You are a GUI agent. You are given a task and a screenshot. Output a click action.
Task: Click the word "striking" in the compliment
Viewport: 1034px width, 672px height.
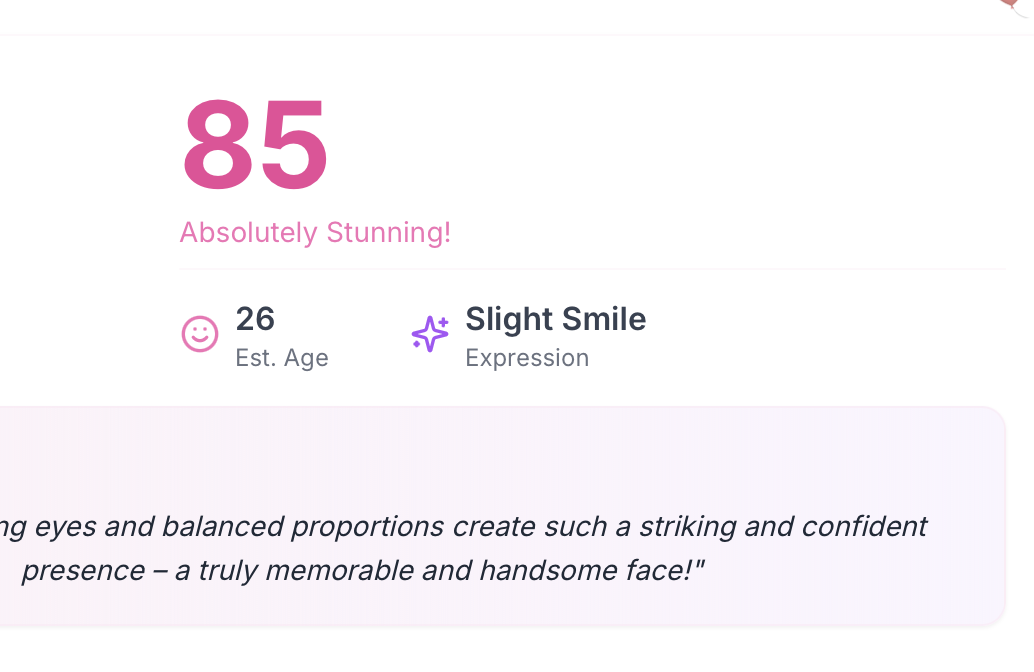tap(688, 526)
